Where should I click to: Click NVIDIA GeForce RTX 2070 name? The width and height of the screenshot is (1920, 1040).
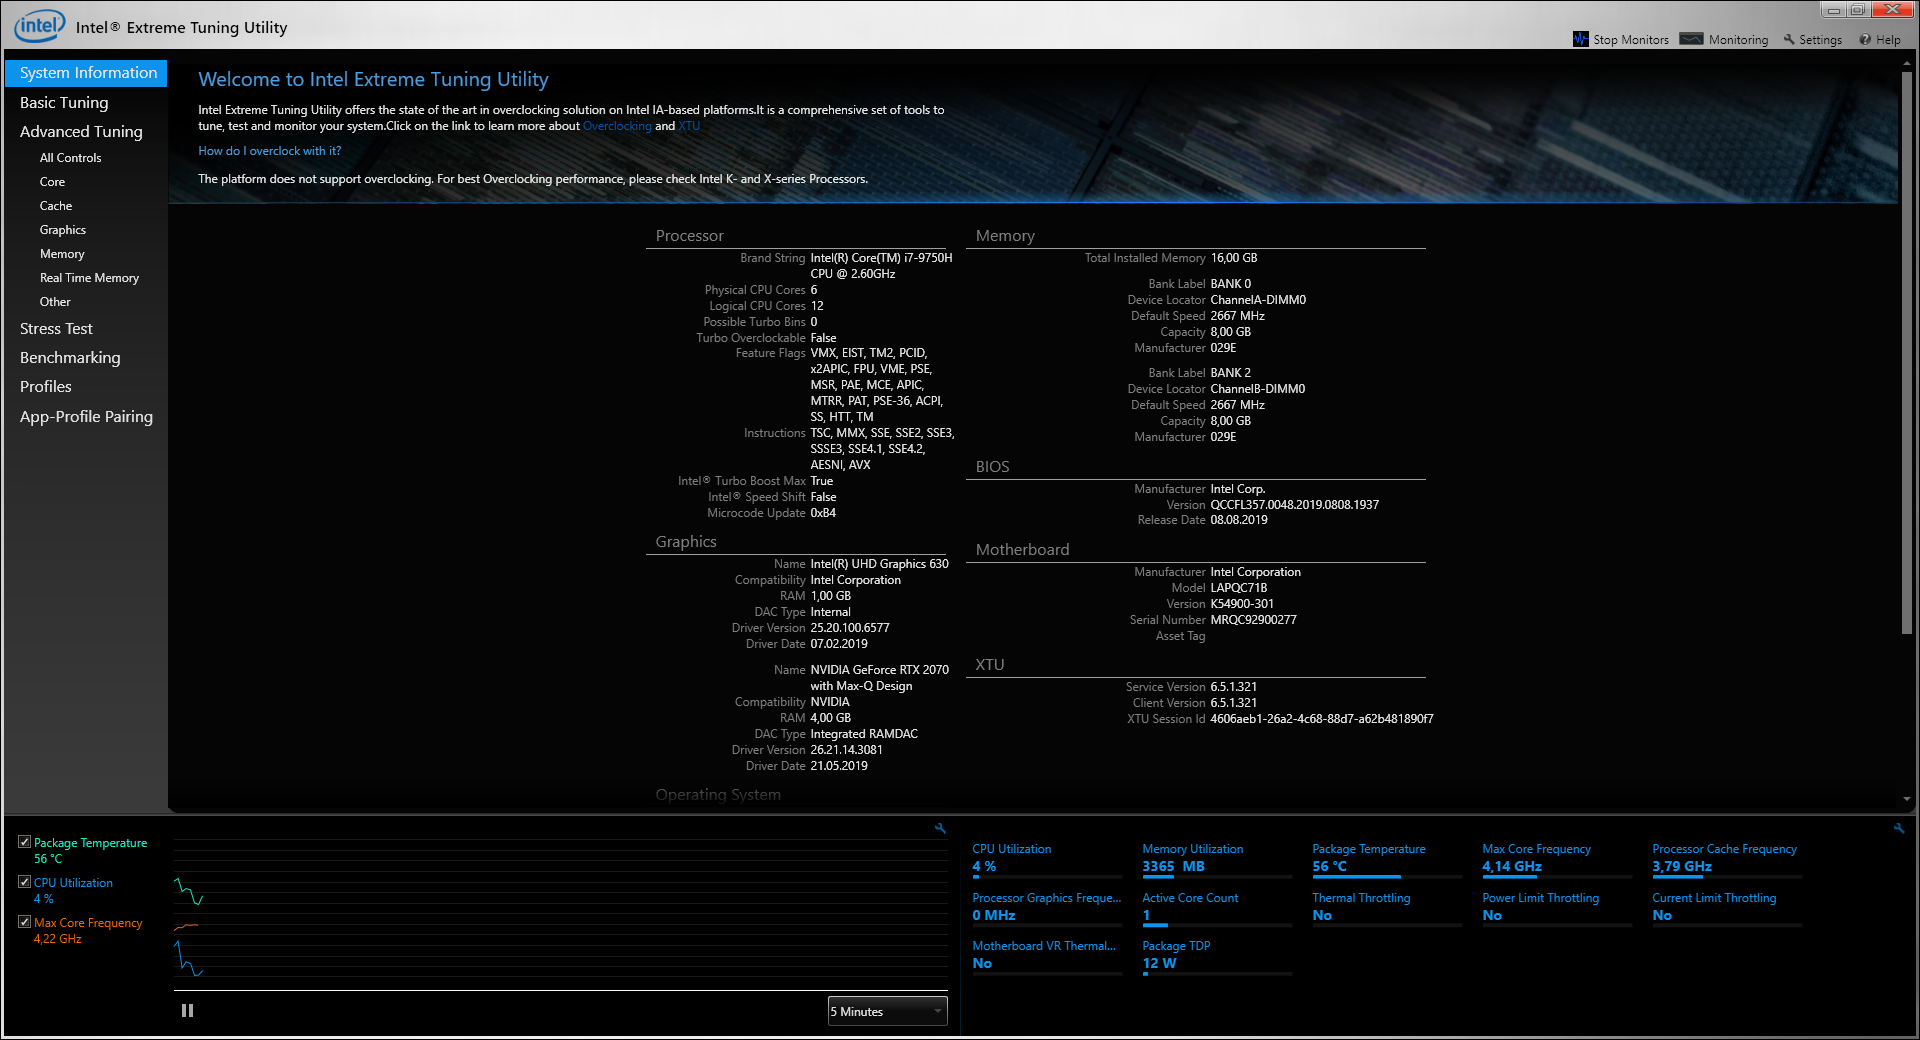tap(879, 678)
